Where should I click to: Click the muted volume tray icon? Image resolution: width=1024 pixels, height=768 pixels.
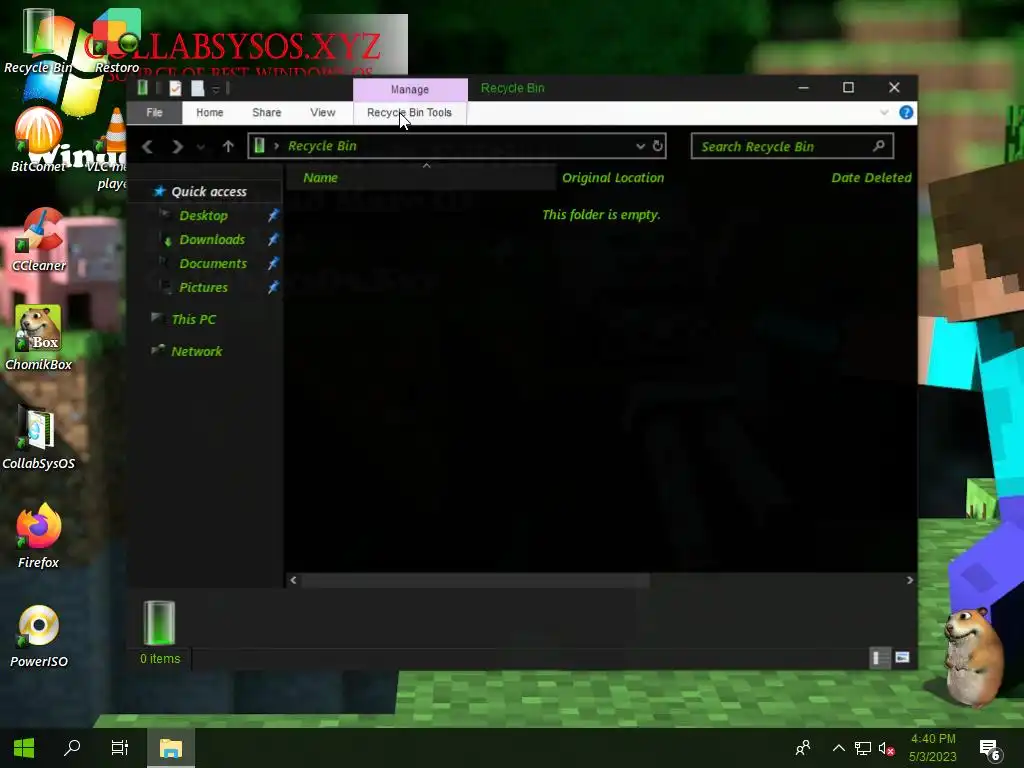tap(886, 748)
